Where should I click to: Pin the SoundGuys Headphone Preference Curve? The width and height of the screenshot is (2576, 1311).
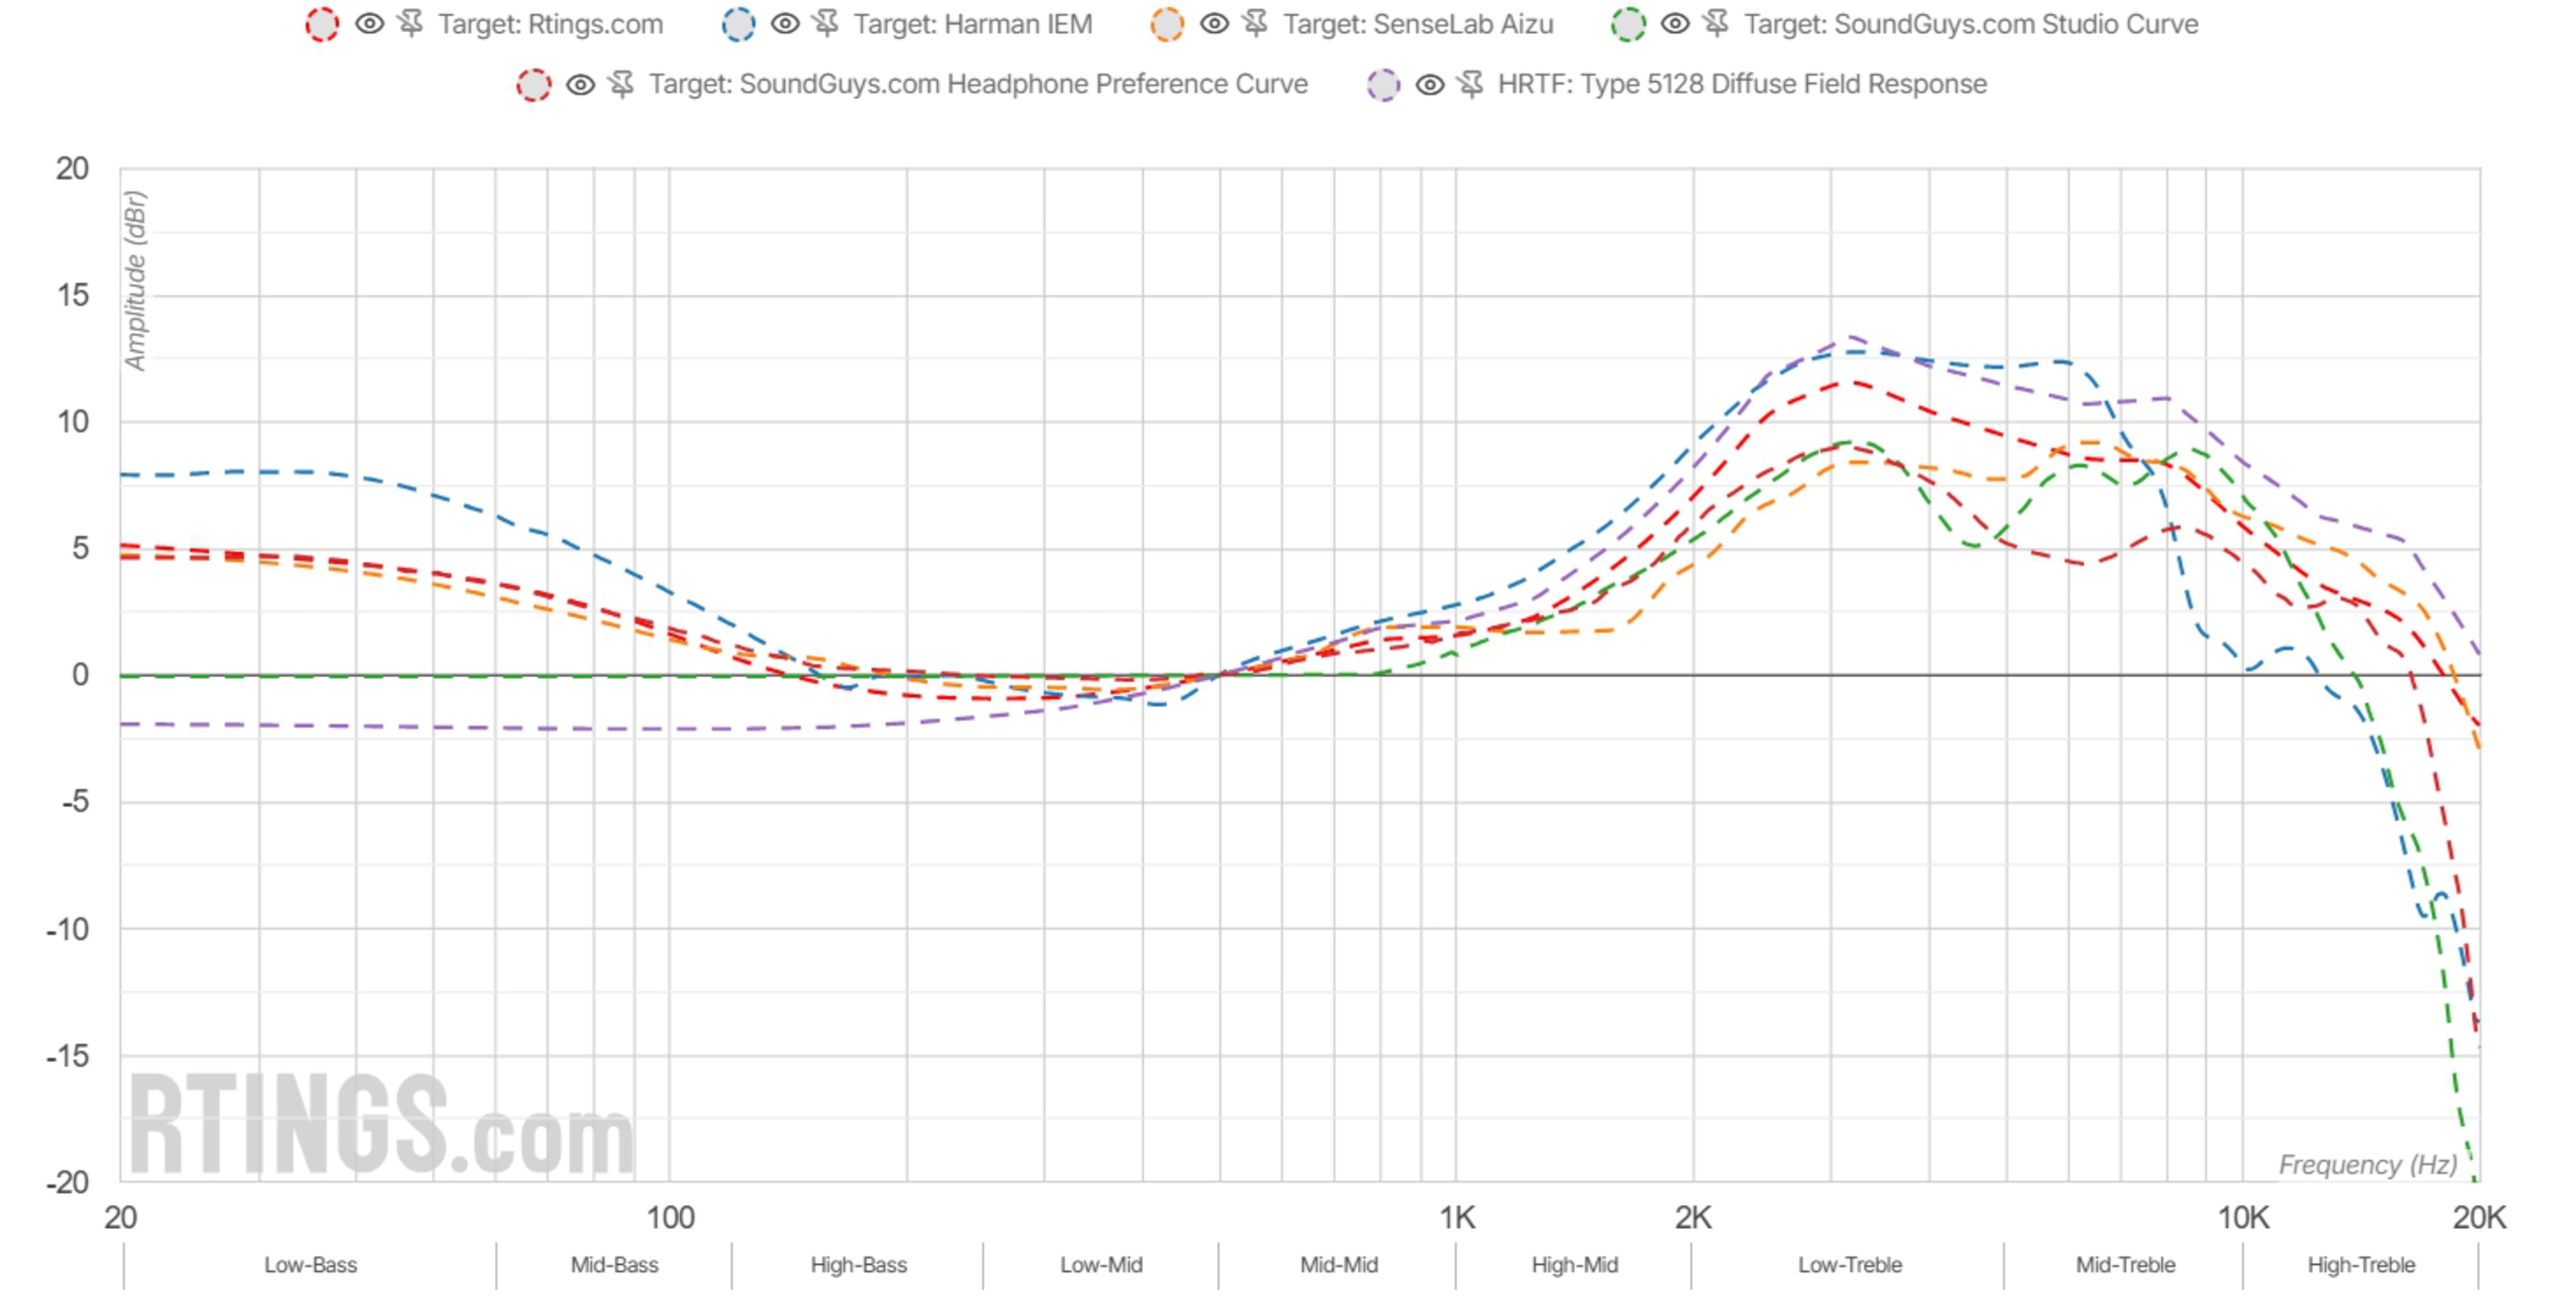tap(622, 84)
